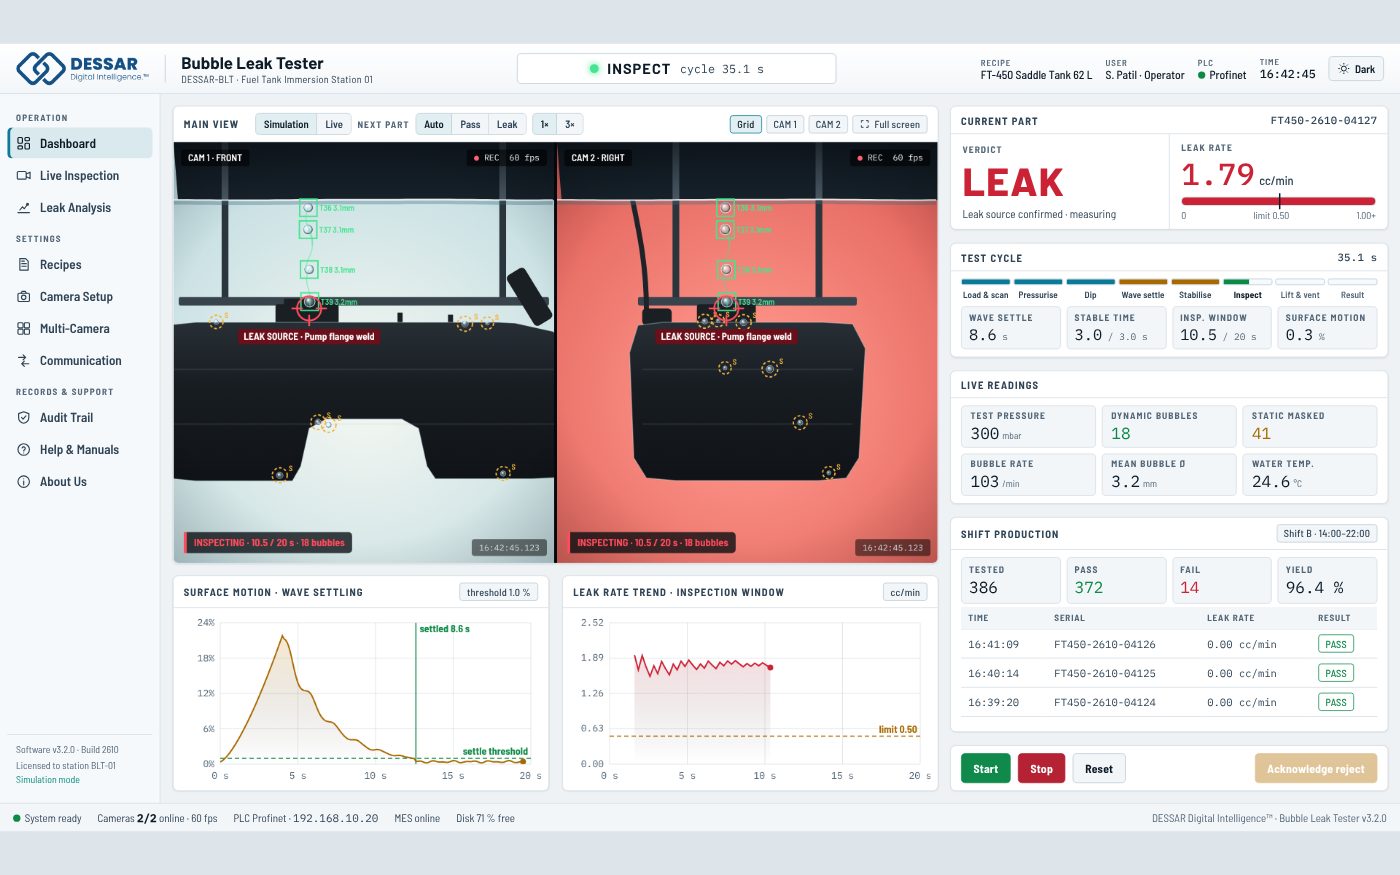This screenshot has height=875, width=1400.
Task: Click the PLC IP 192.168.10.20 in status bar
Action: 335,818
